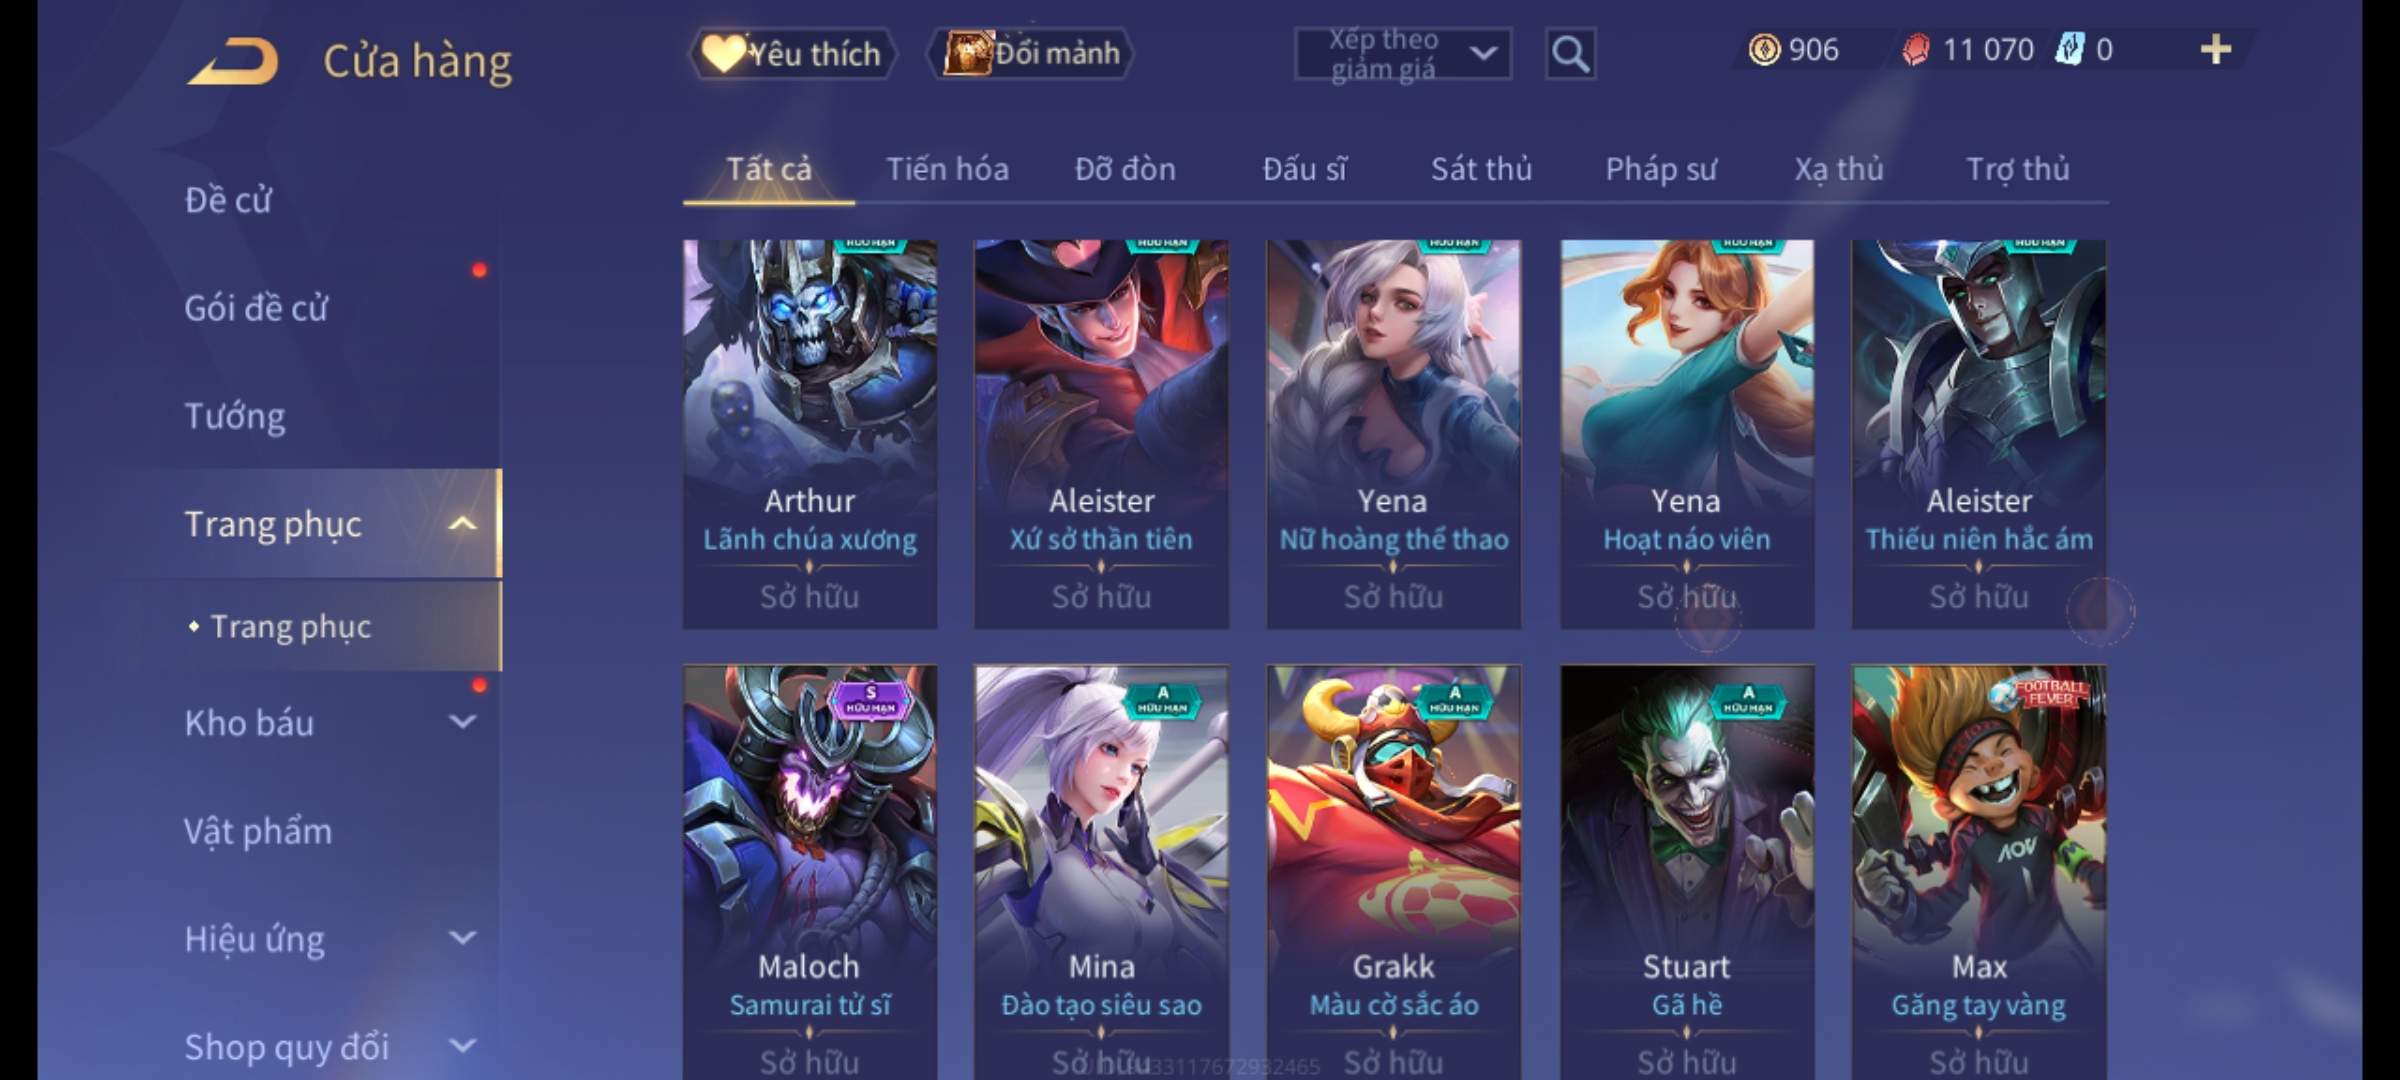This screenshot has height=1080, width=2400.
Task: Open the Stuart Gã hề skin card
Action: tap(1687, 872)
